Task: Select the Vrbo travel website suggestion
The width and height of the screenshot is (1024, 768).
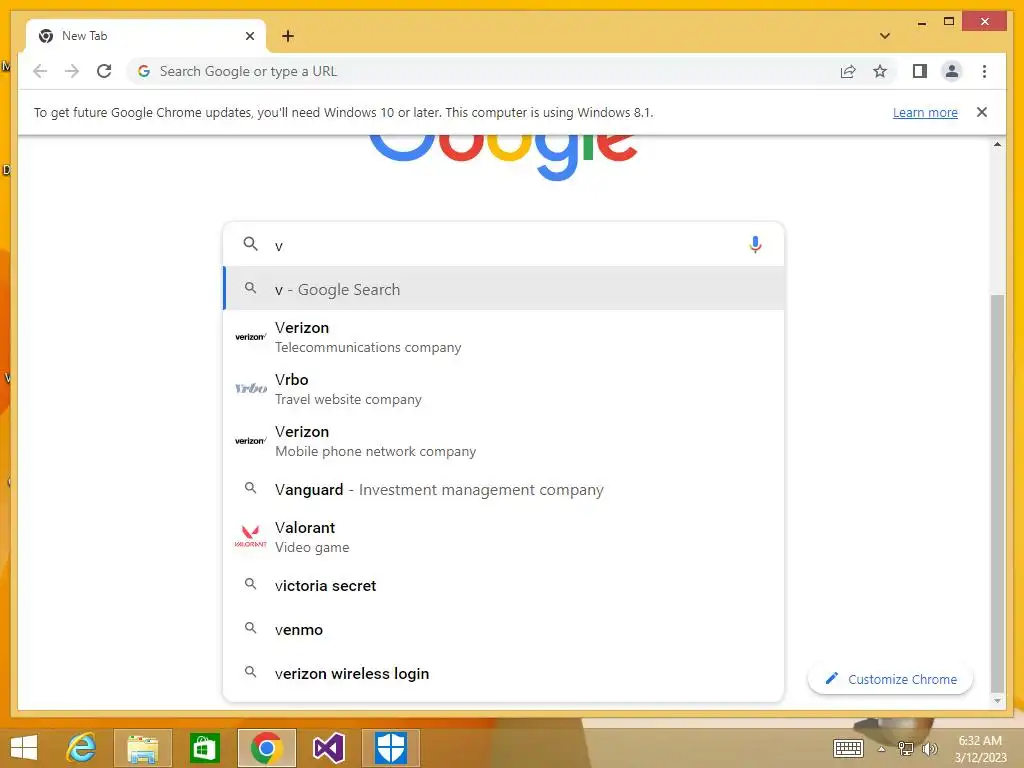Action: point(504,389)
